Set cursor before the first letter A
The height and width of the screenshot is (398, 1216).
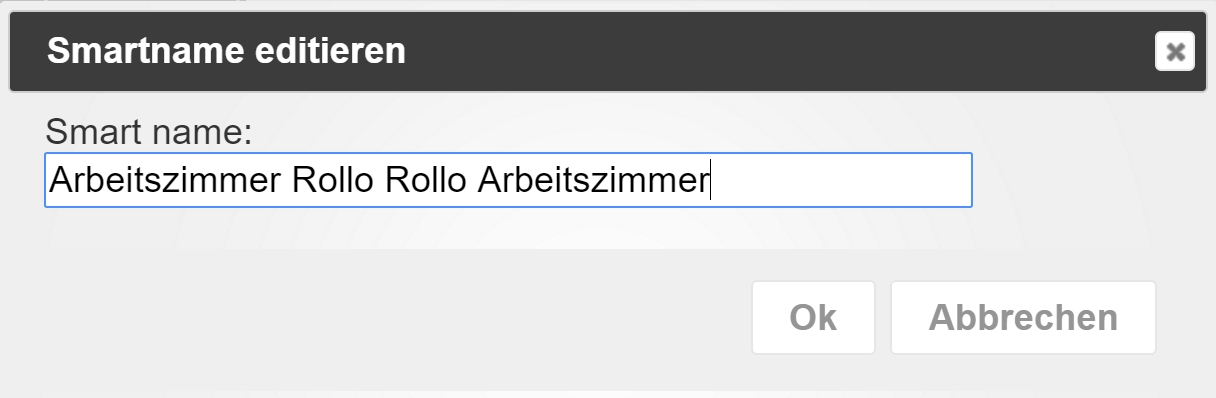pos(49,180)
